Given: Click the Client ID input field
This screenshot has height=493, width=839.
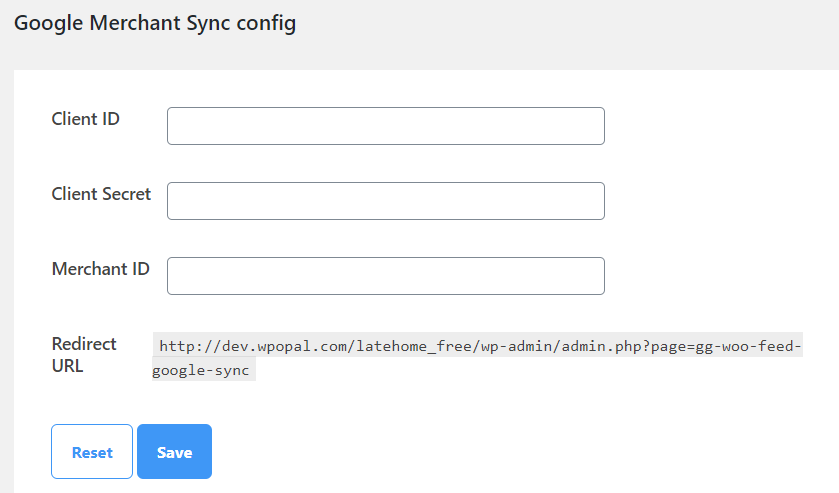Looking at the screenshot, I should pos(386,126).
